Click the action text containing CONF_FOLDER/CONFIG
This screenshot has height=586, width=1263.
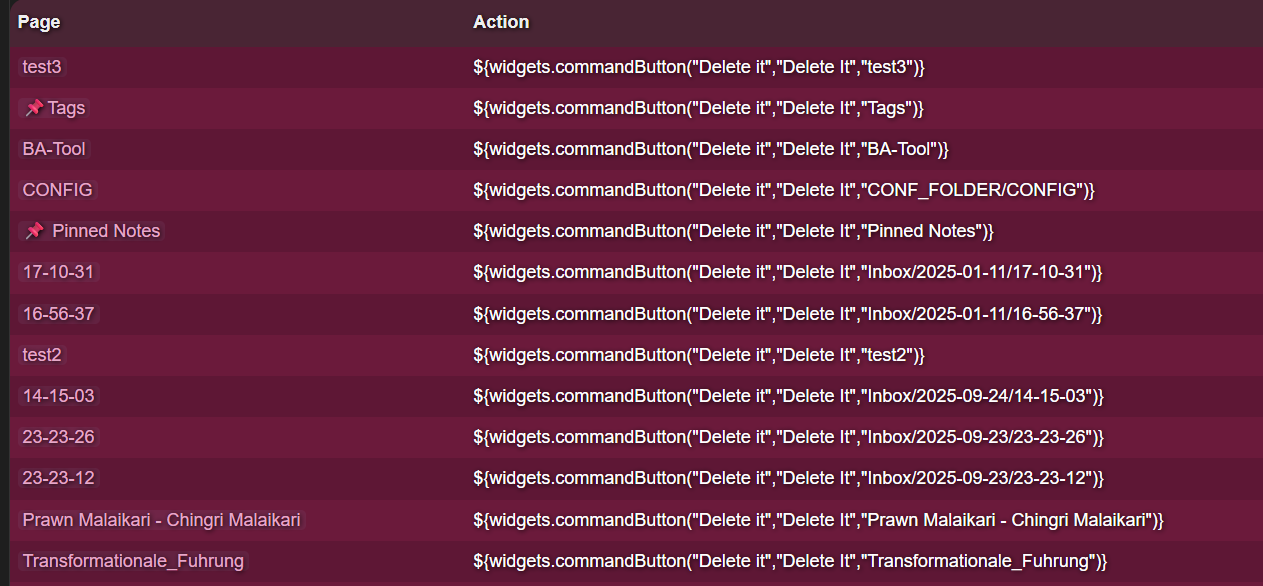pyautogui.click(x=785, y=190)
